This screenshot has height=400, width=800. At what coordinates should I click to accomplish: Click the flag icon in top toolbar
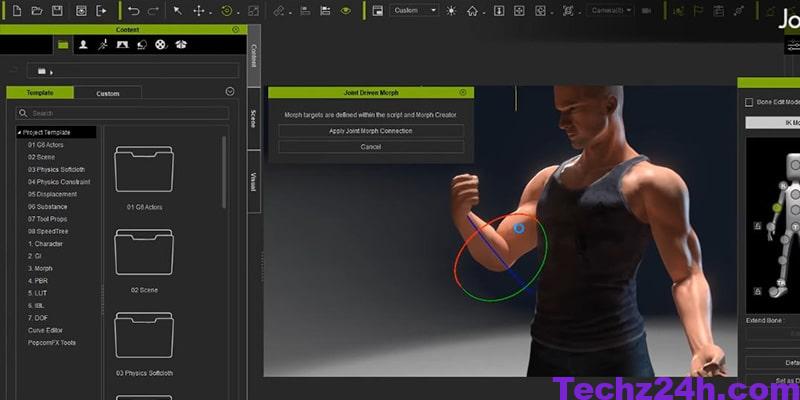(x=698, y=11)
